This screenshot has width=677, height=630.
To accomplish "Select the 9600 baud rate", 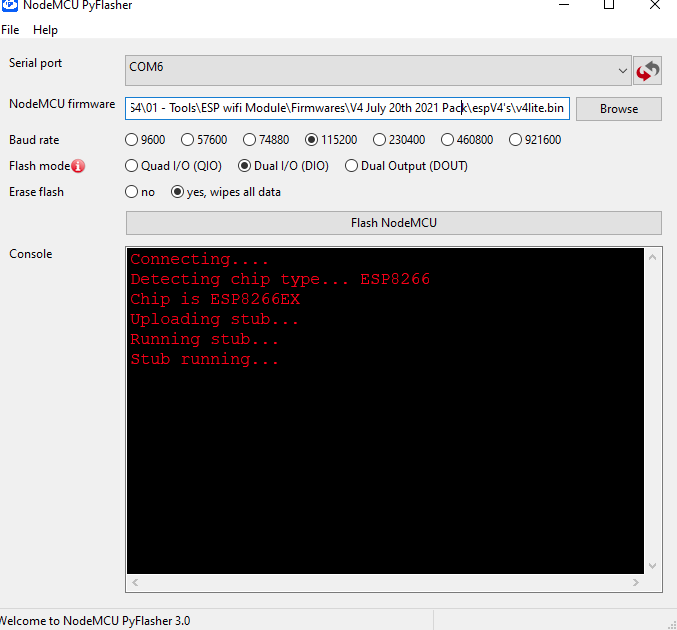I will 146,140.
